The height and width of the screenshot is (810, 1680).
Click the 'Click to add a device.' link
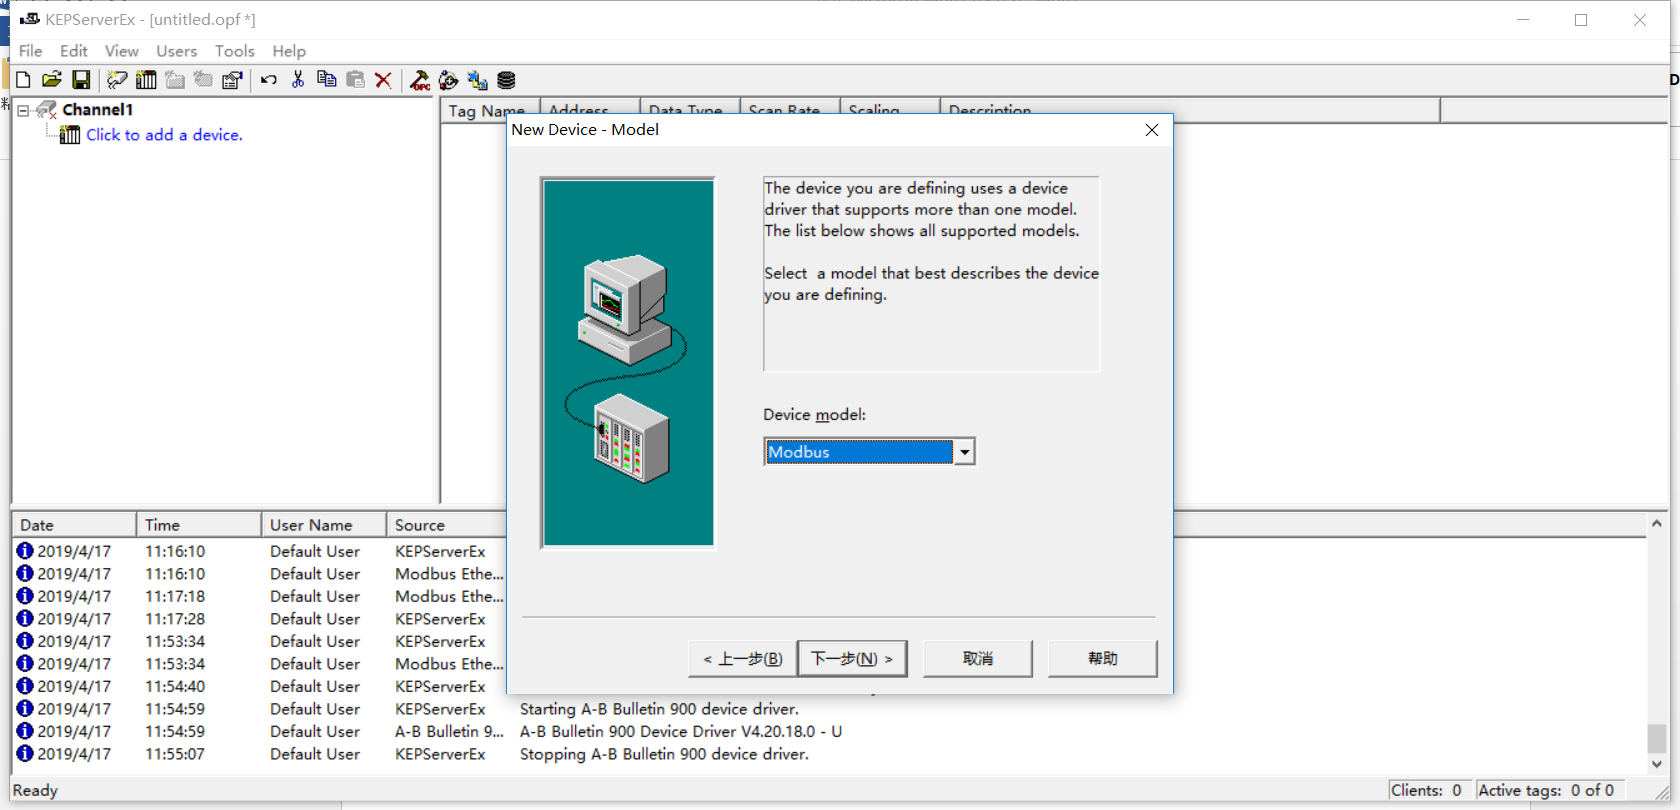164,135
